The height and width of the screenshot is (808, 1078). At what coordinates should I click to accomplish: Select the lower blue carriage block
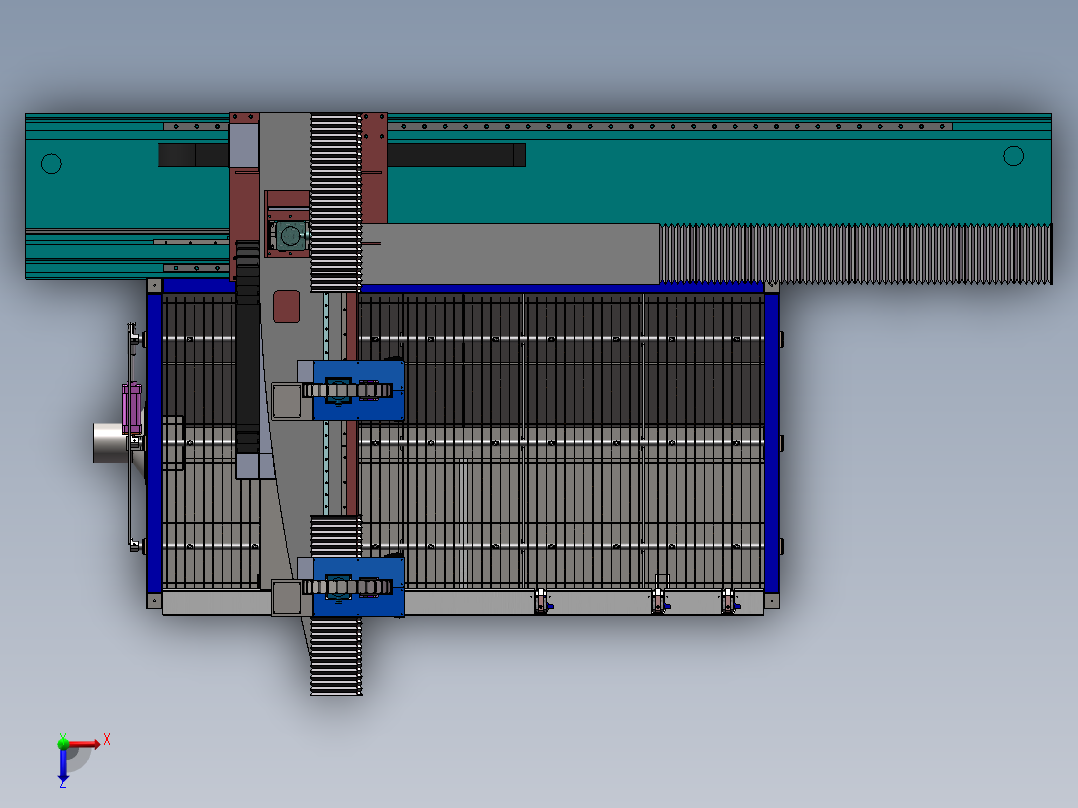pos(358,587)
